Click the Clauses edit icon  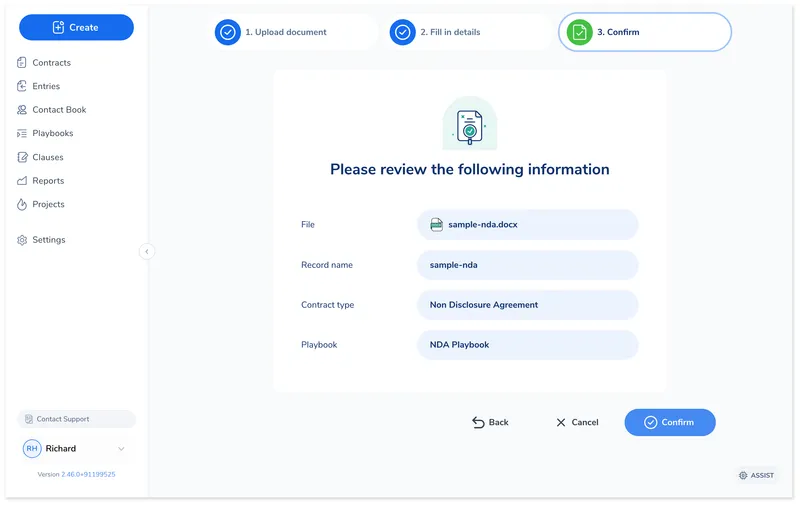tap(22, 157)
